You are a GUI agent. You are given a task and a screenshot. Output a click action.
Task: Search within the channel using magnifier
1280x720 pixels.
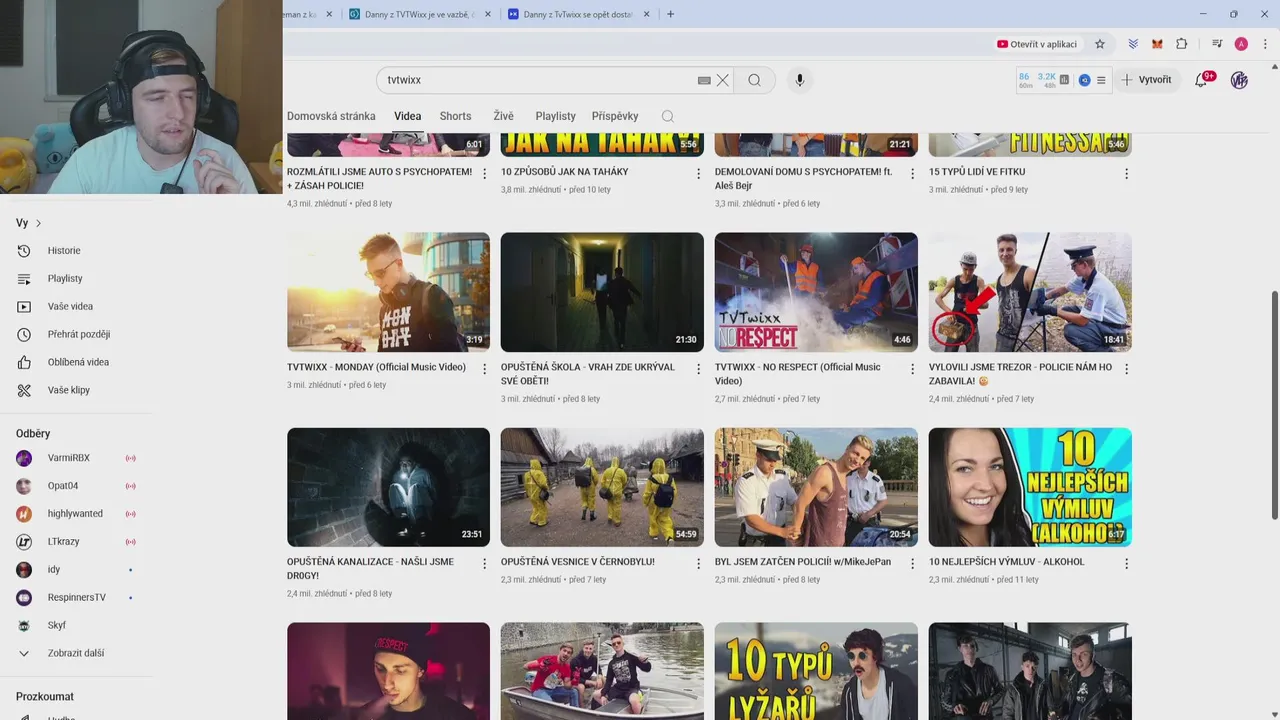[x=668, y=116]
